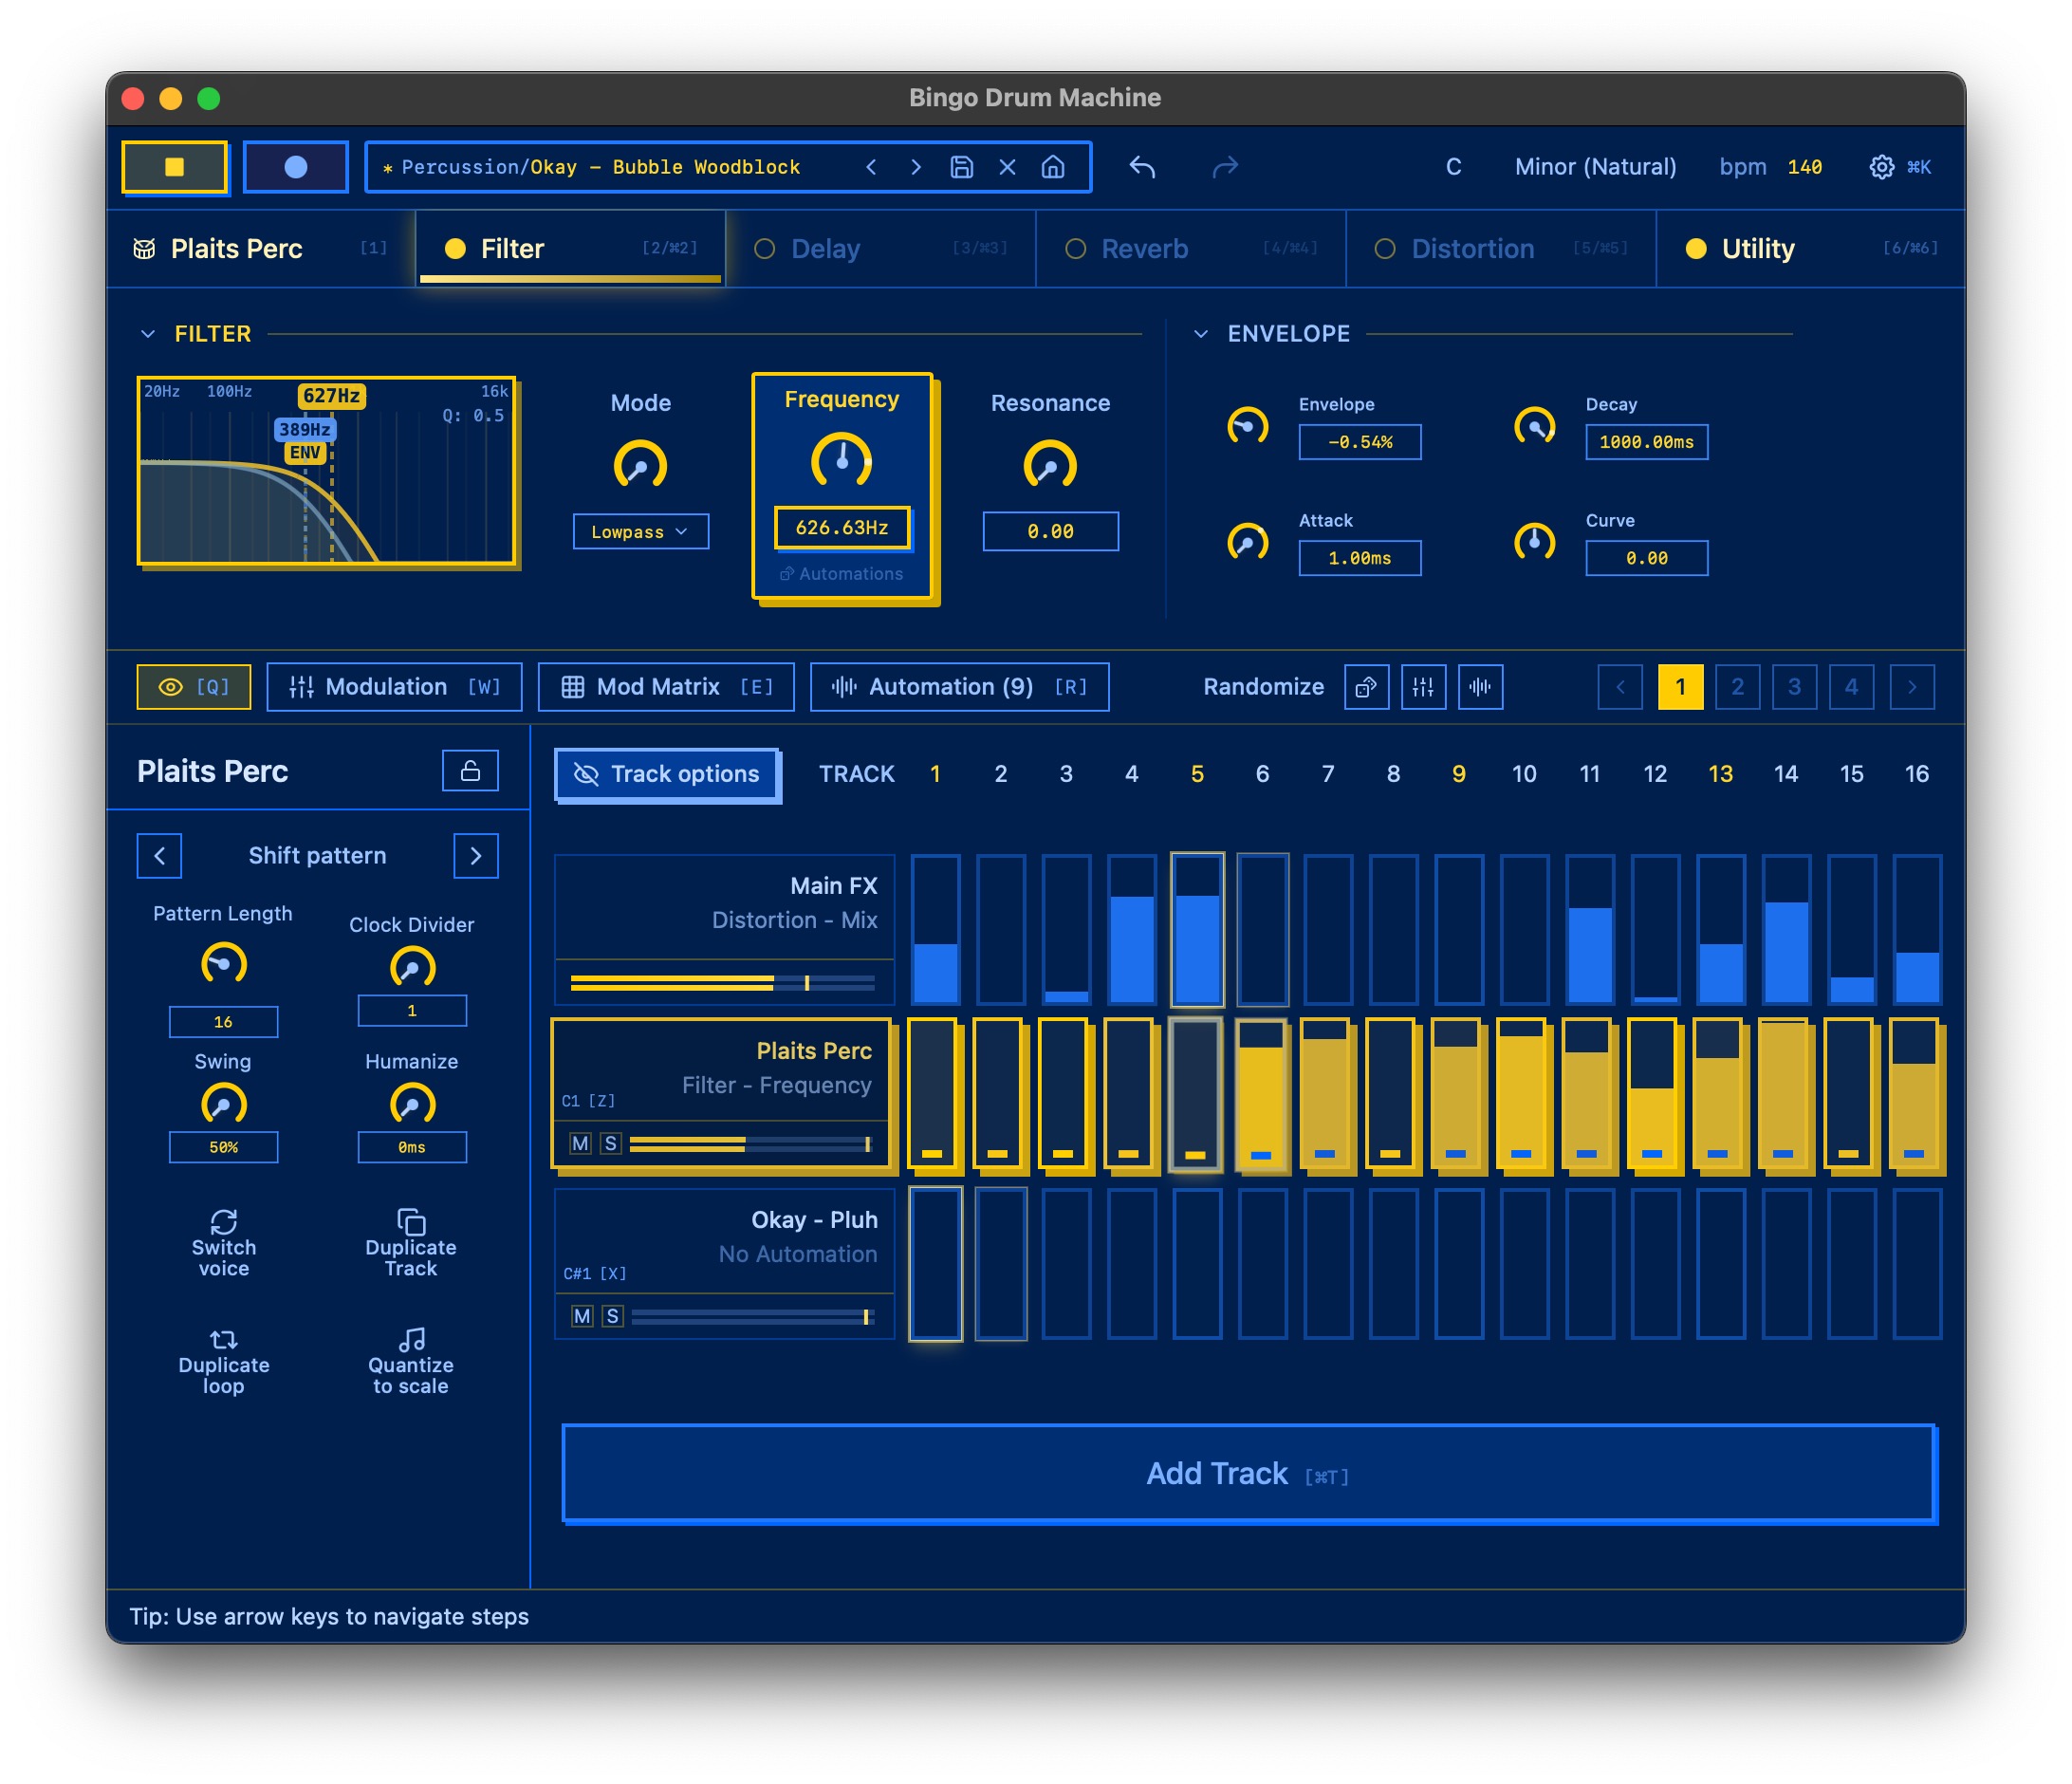The width and height of the screenshot is (2072, 1784).
Task: Toggle the eye visibility button [Q]
Action: (194, 687)
